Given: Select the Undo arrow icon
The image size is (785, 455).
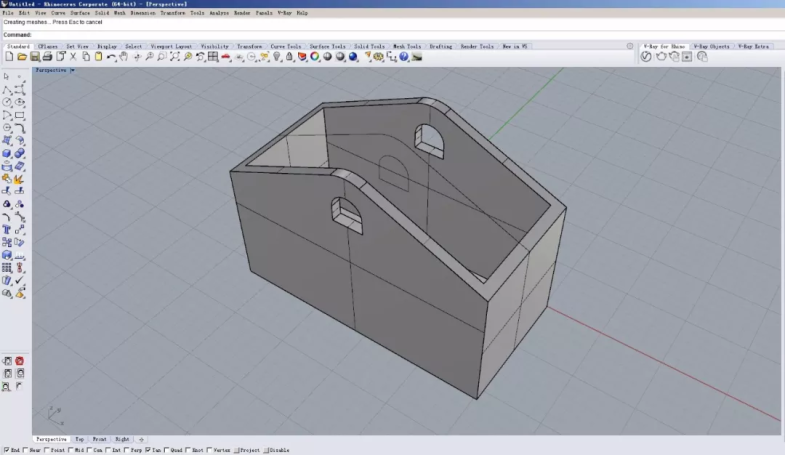Looking at the screenshot, I should [x=111, y=57].
